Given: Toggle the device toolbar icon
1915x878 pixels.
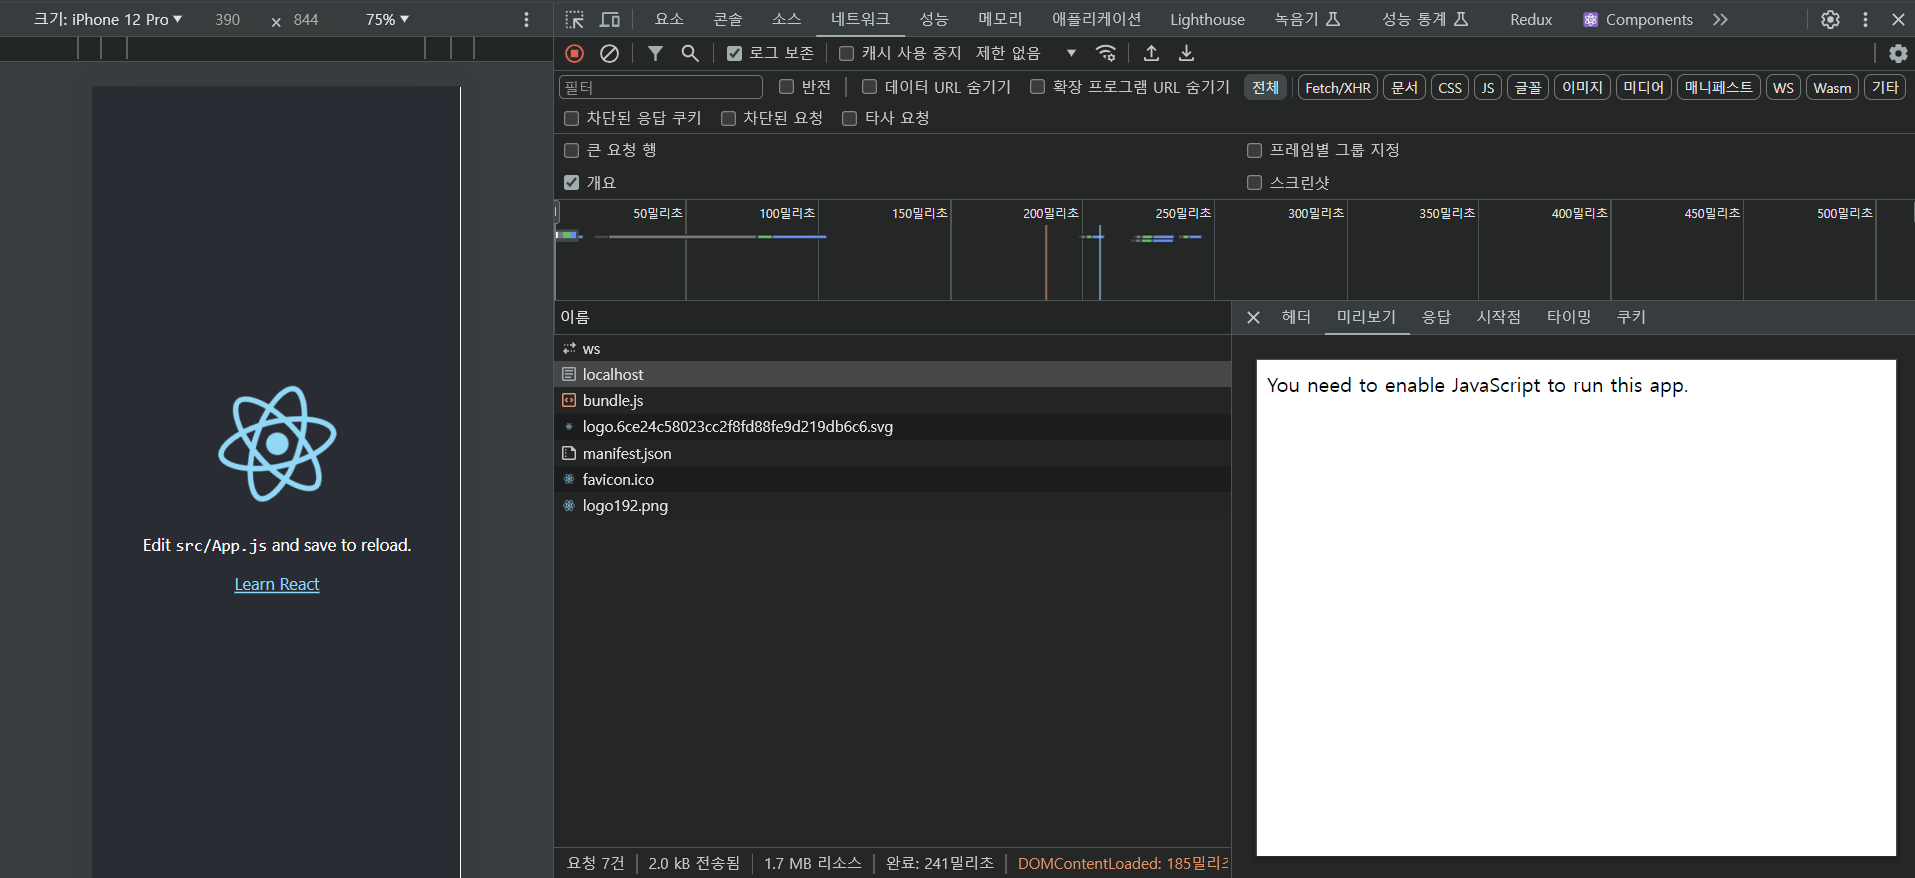Looking at the screenshot, I should [x=609, y=19].
